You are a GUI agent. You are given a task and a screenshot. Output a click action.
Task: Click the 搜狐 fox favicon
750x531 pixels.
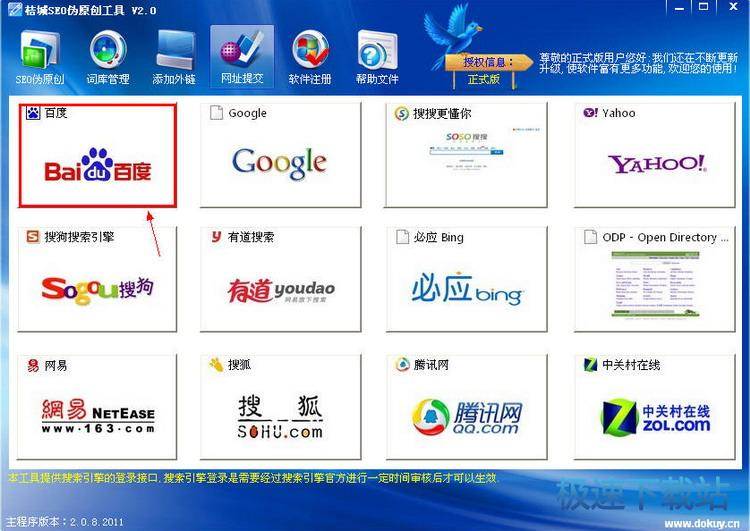coord(216,365)
